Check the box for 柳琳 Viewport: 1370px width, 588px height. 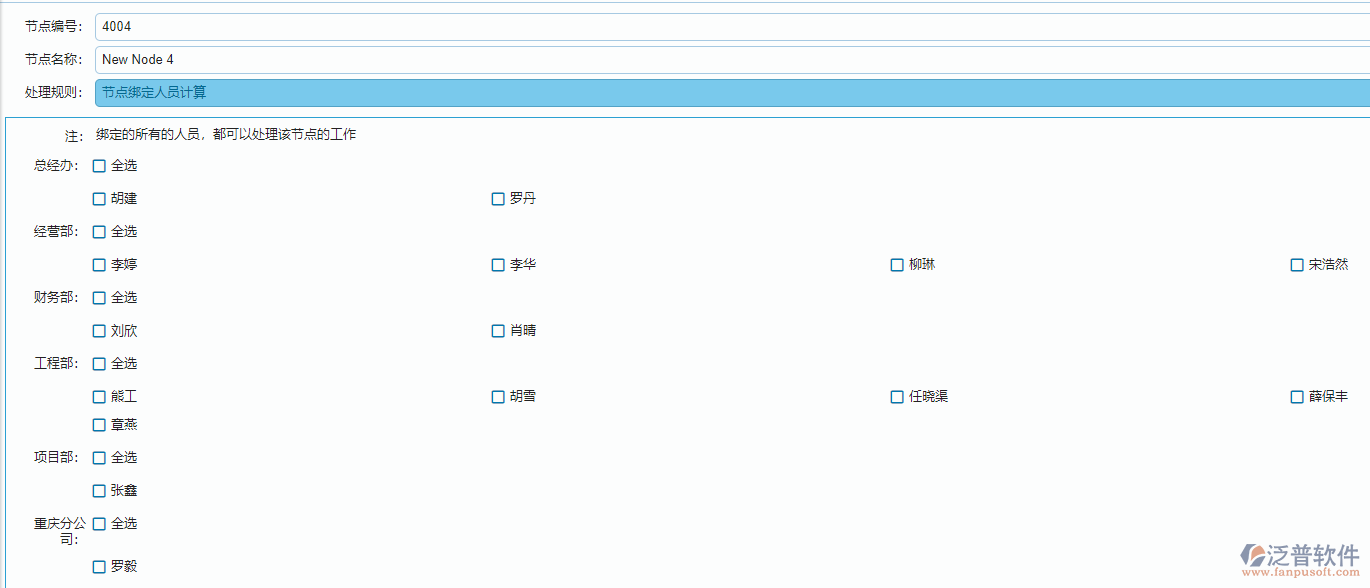[x=897, y=264]
